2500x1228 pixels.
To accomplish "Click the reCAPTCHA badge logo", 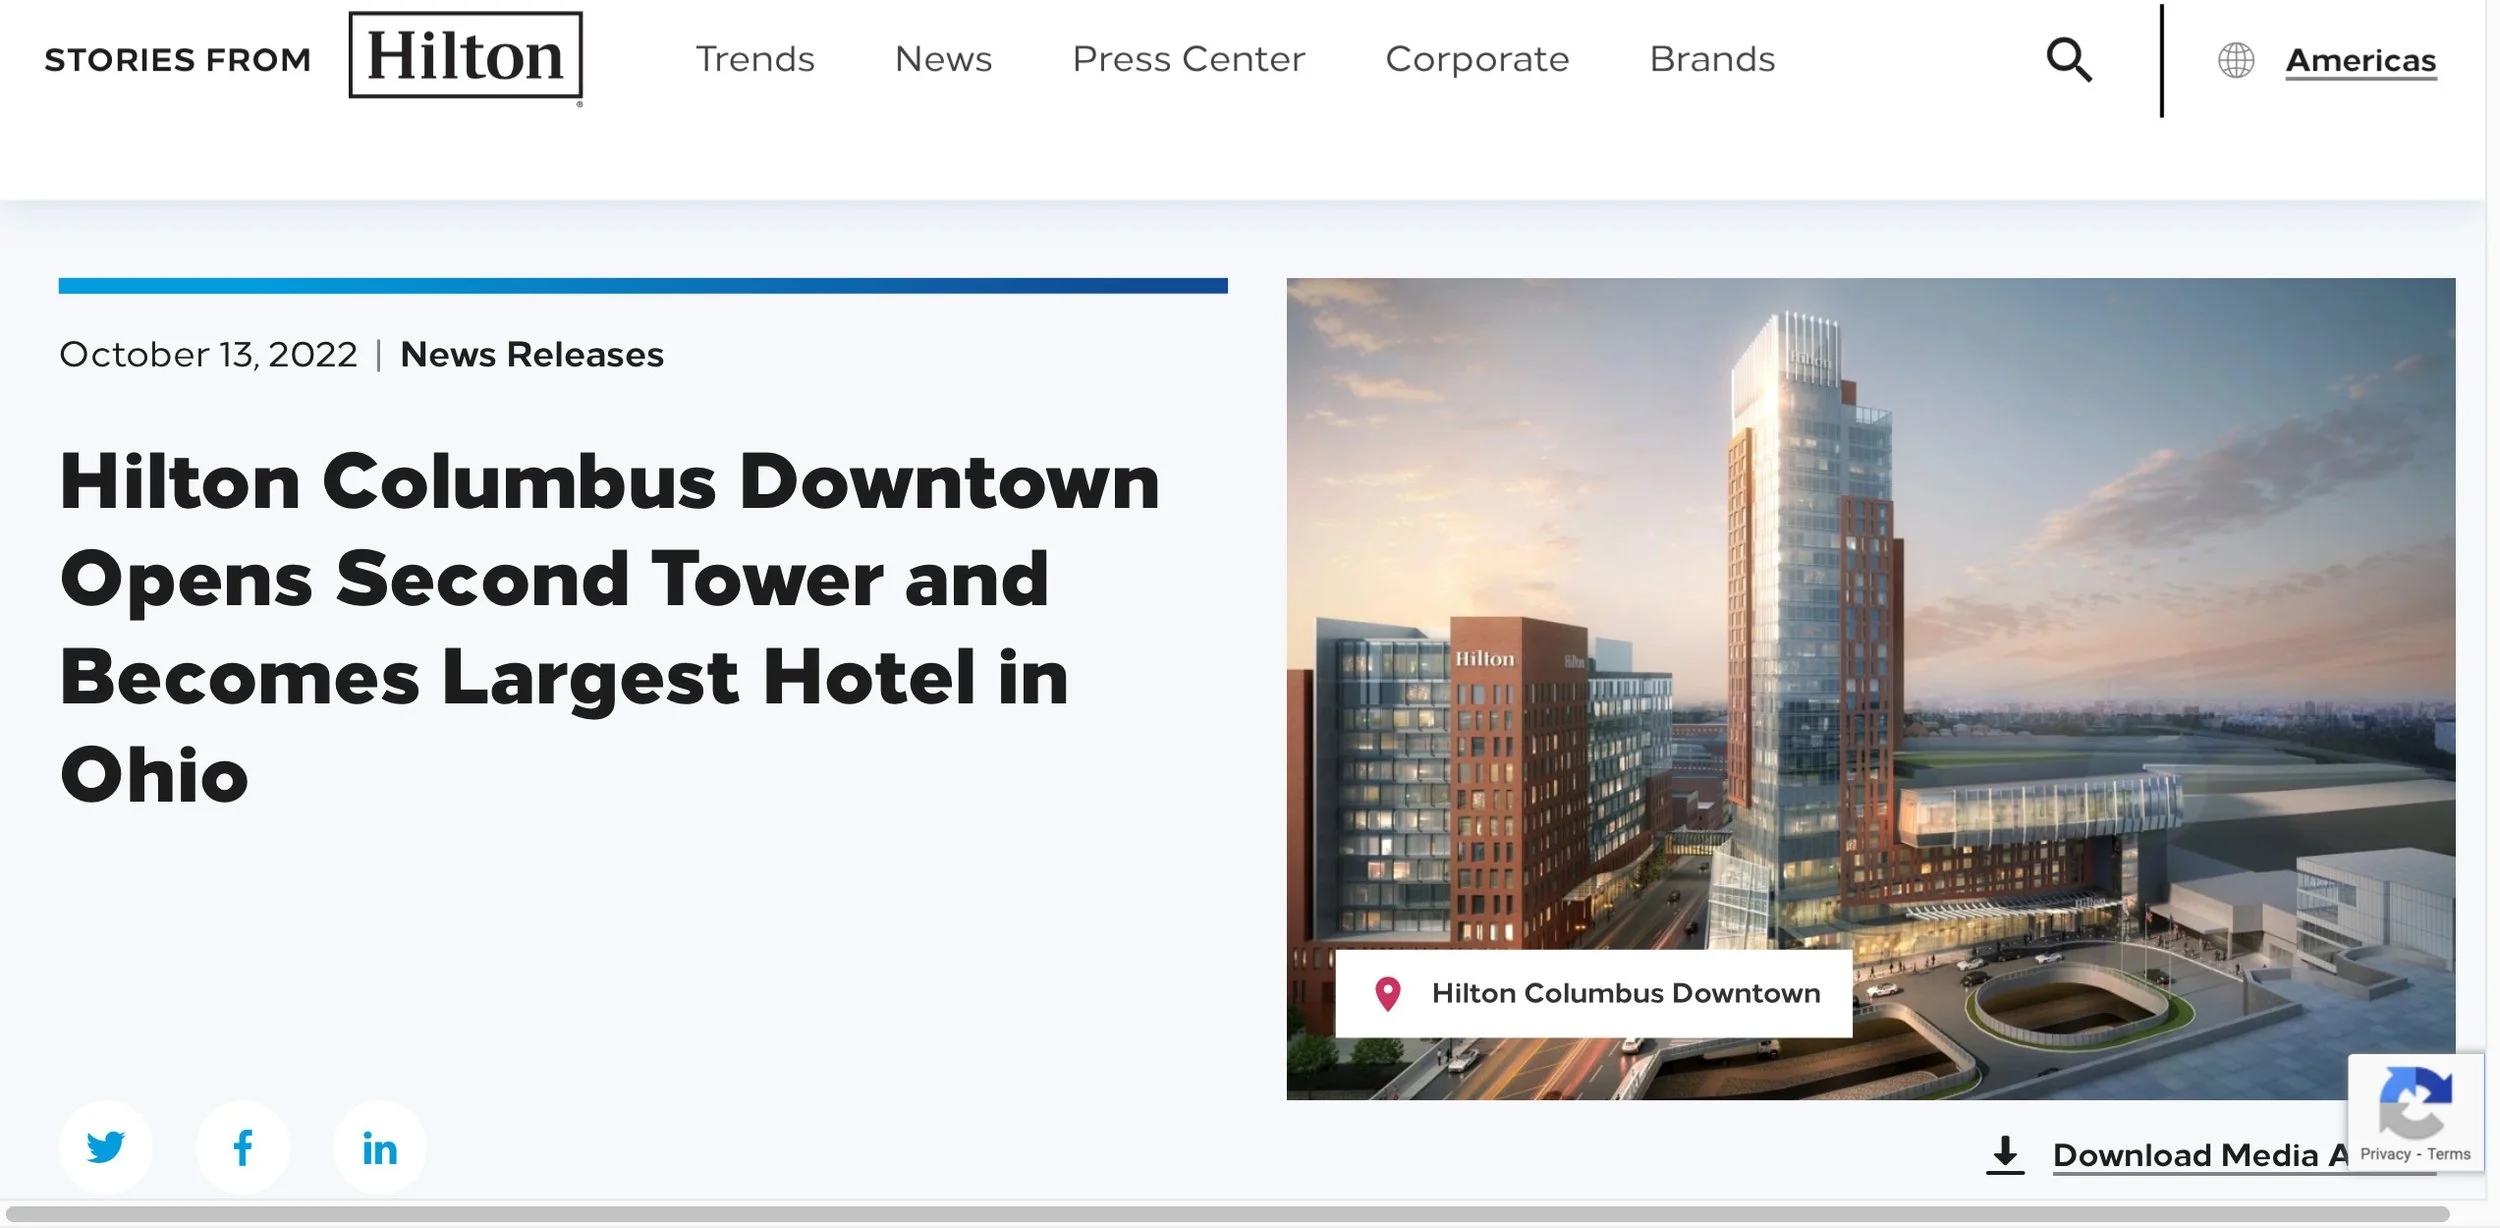I will point(2415,1102).
